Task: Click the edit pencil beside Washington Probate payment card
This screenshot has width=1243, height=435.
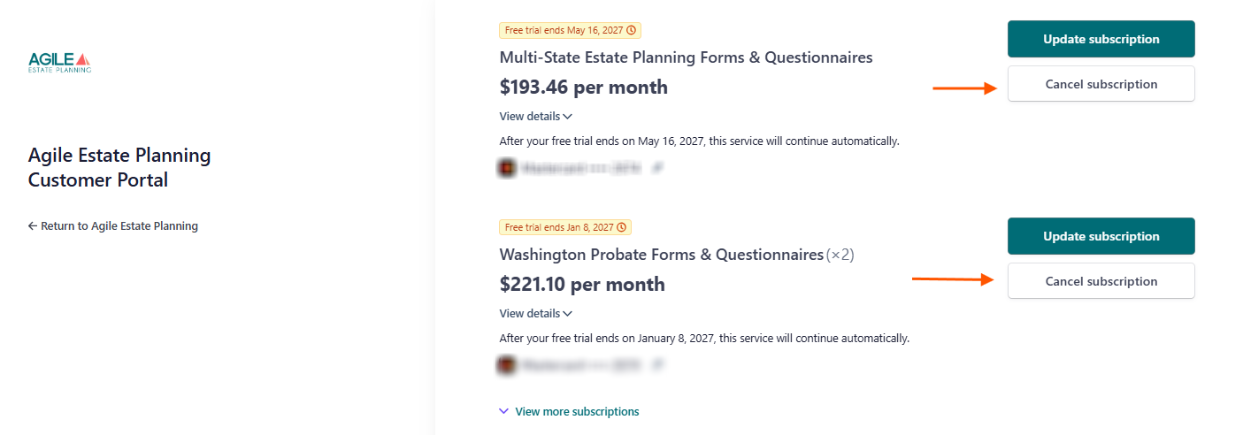Action: 659,365
